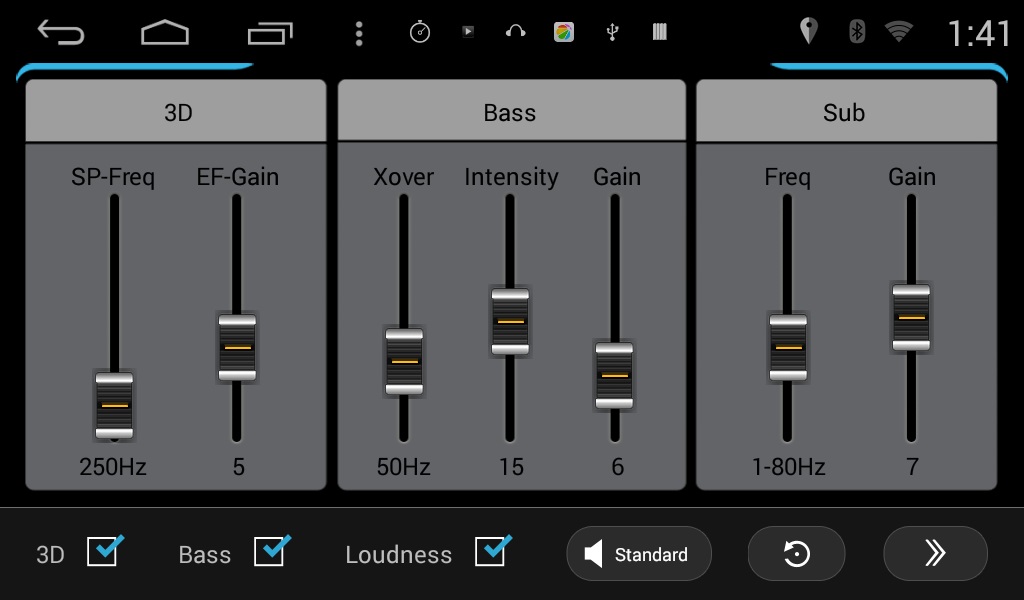
Task: Click the clock time display
Action: point(979,33)
